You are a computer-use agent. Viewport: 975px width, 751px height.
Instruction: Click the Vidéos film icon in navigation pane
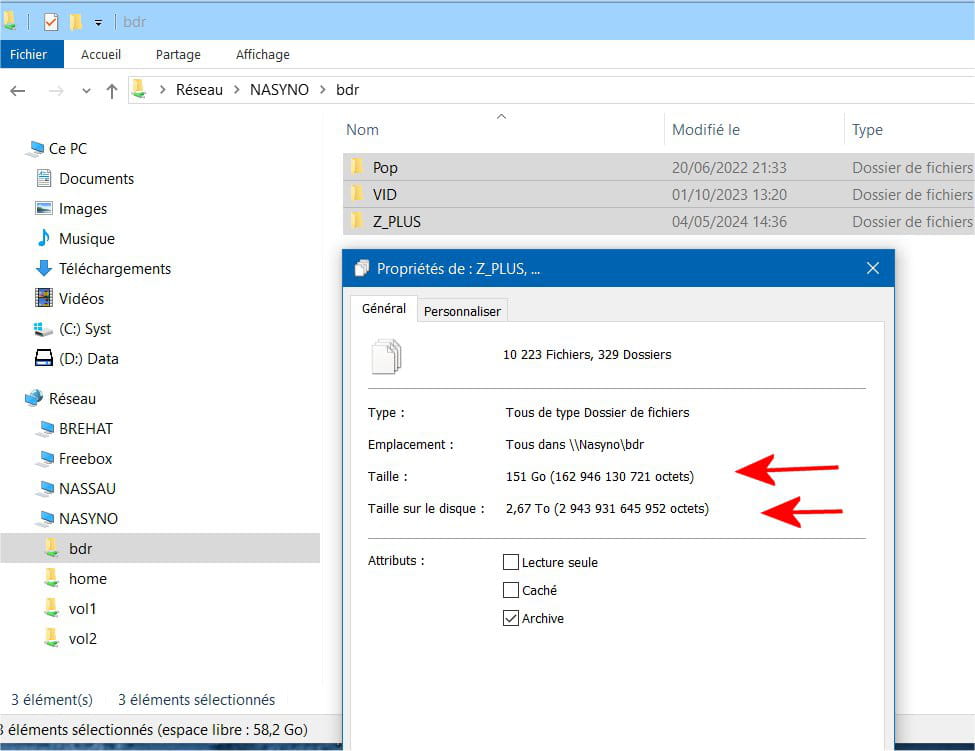pos(44,298)
